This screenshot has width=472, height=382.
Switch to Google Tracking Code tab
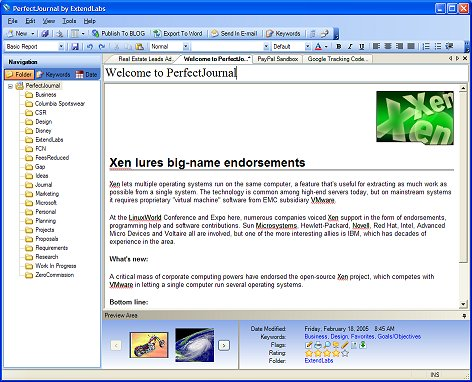pos(338,59)
